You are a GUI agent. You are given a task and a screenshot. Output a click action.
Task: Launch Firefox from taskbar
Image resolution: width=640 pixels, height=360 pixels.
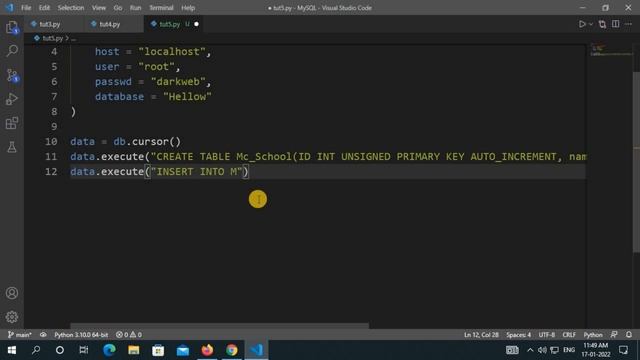pos(207,350)
